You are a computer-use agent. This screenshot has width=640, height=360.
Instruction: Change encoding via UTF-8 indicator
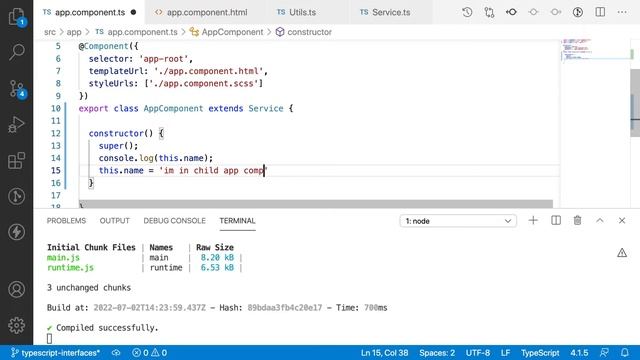click(478, 353)
